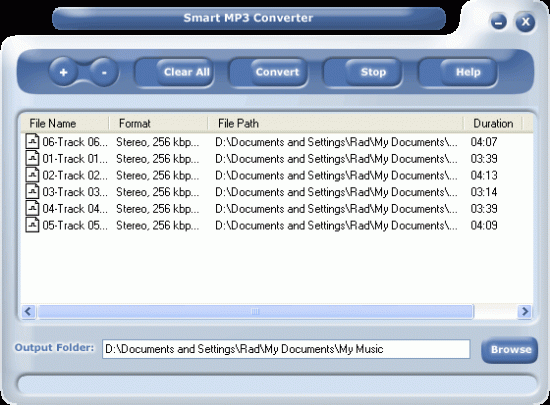This screenshot has width=550, height=405.
Task: Click the horizontal scrollbar thumb
Action: (255, 311)
